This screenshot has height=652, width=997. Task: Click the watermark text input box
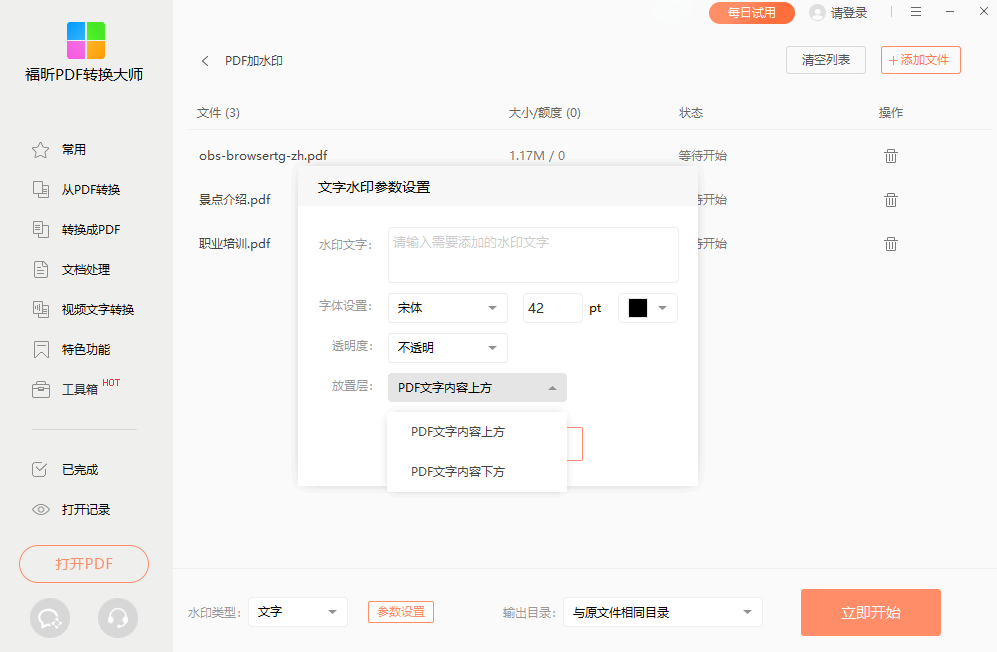pyautogui.click(x=533, y=255)
